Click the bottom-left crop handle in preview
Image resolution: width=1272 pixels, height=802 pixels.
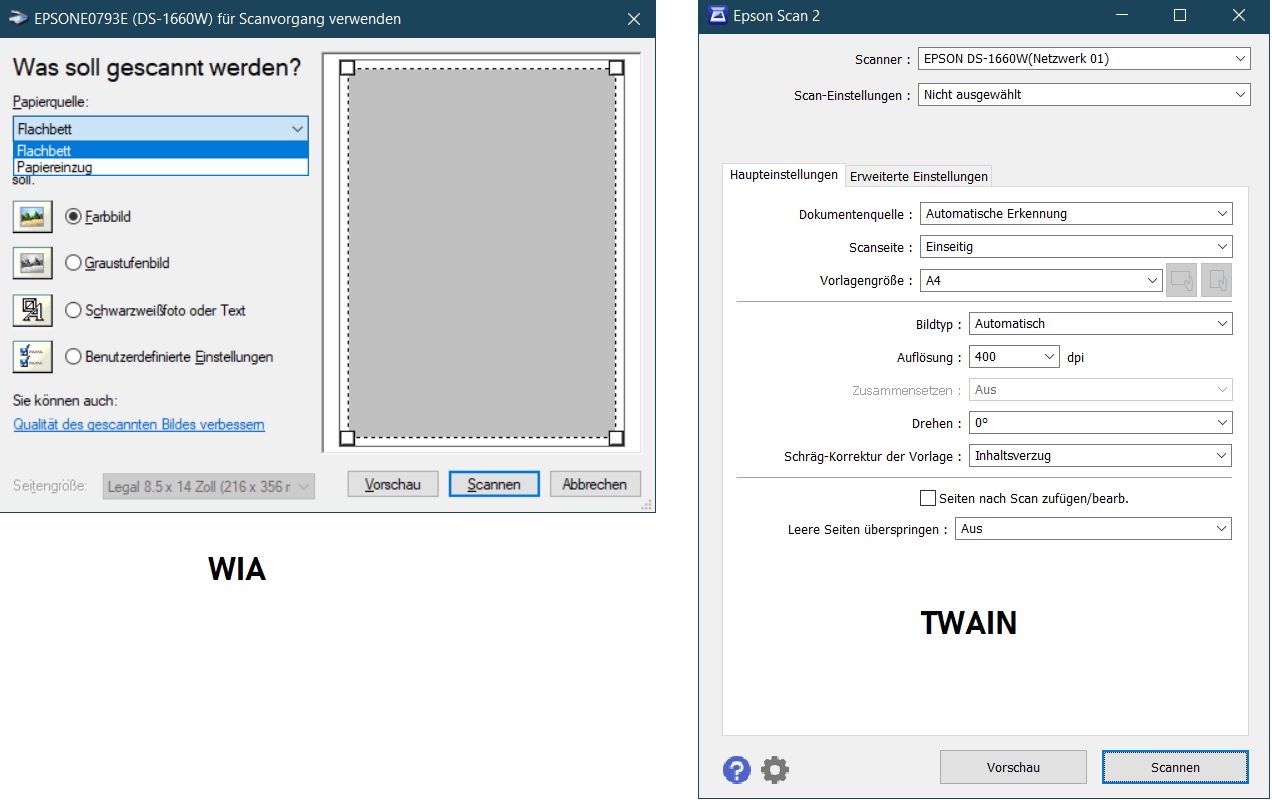click(x=347, y=438)
